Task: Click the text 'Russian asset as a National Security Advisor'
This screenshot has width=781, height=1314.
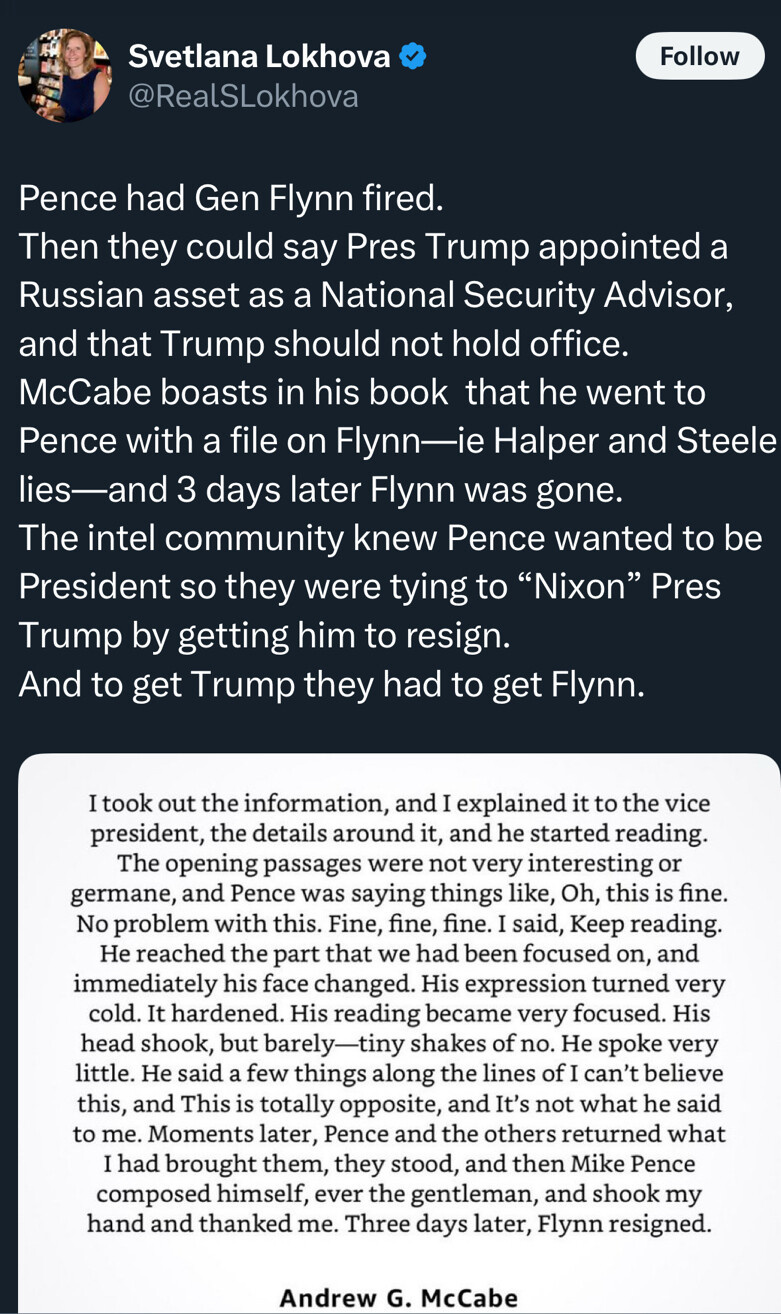Action: click(x=376, y=296)
